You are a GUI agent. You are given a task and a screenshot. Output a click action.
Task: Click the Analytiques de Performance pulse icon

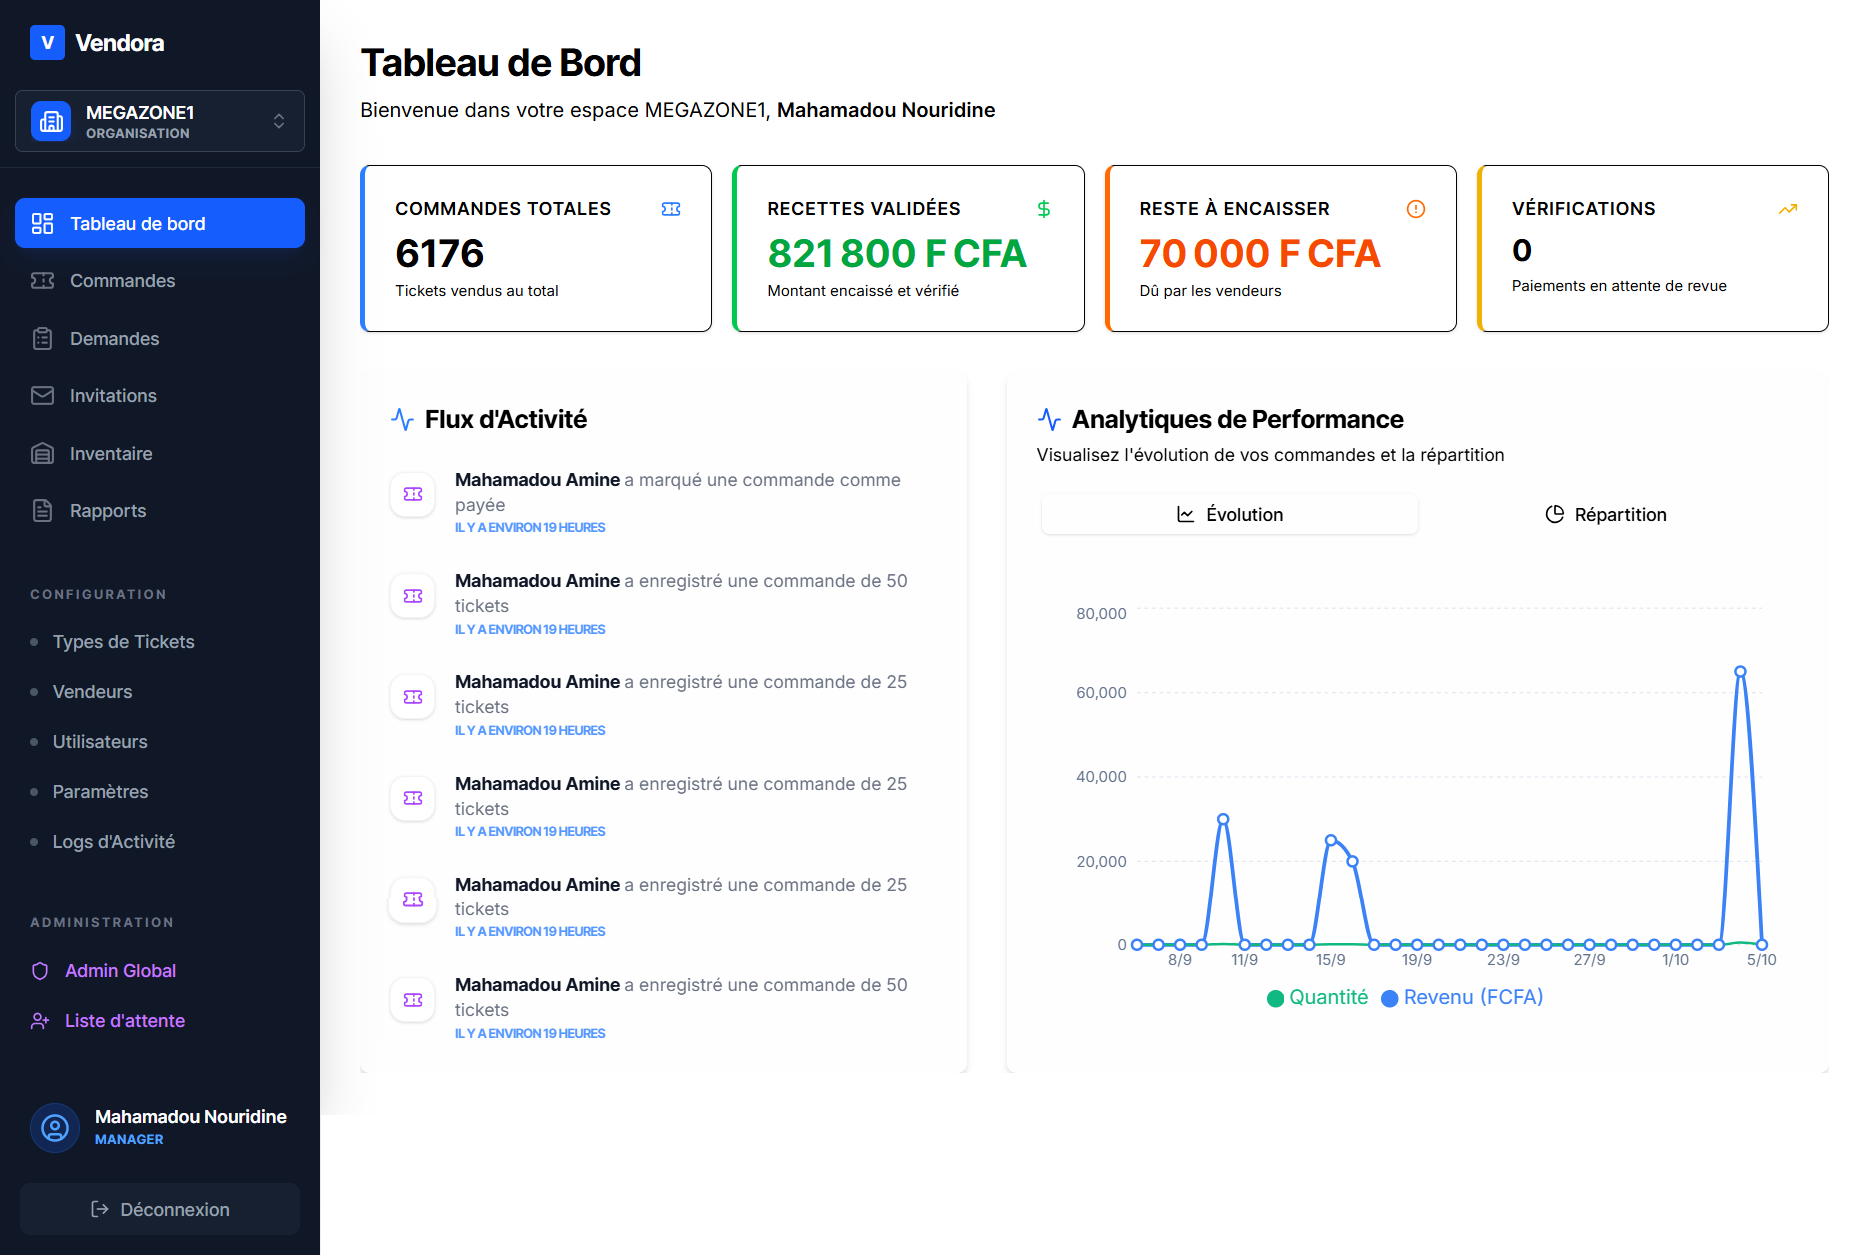pyautogui.click(x=1049, y=419)
